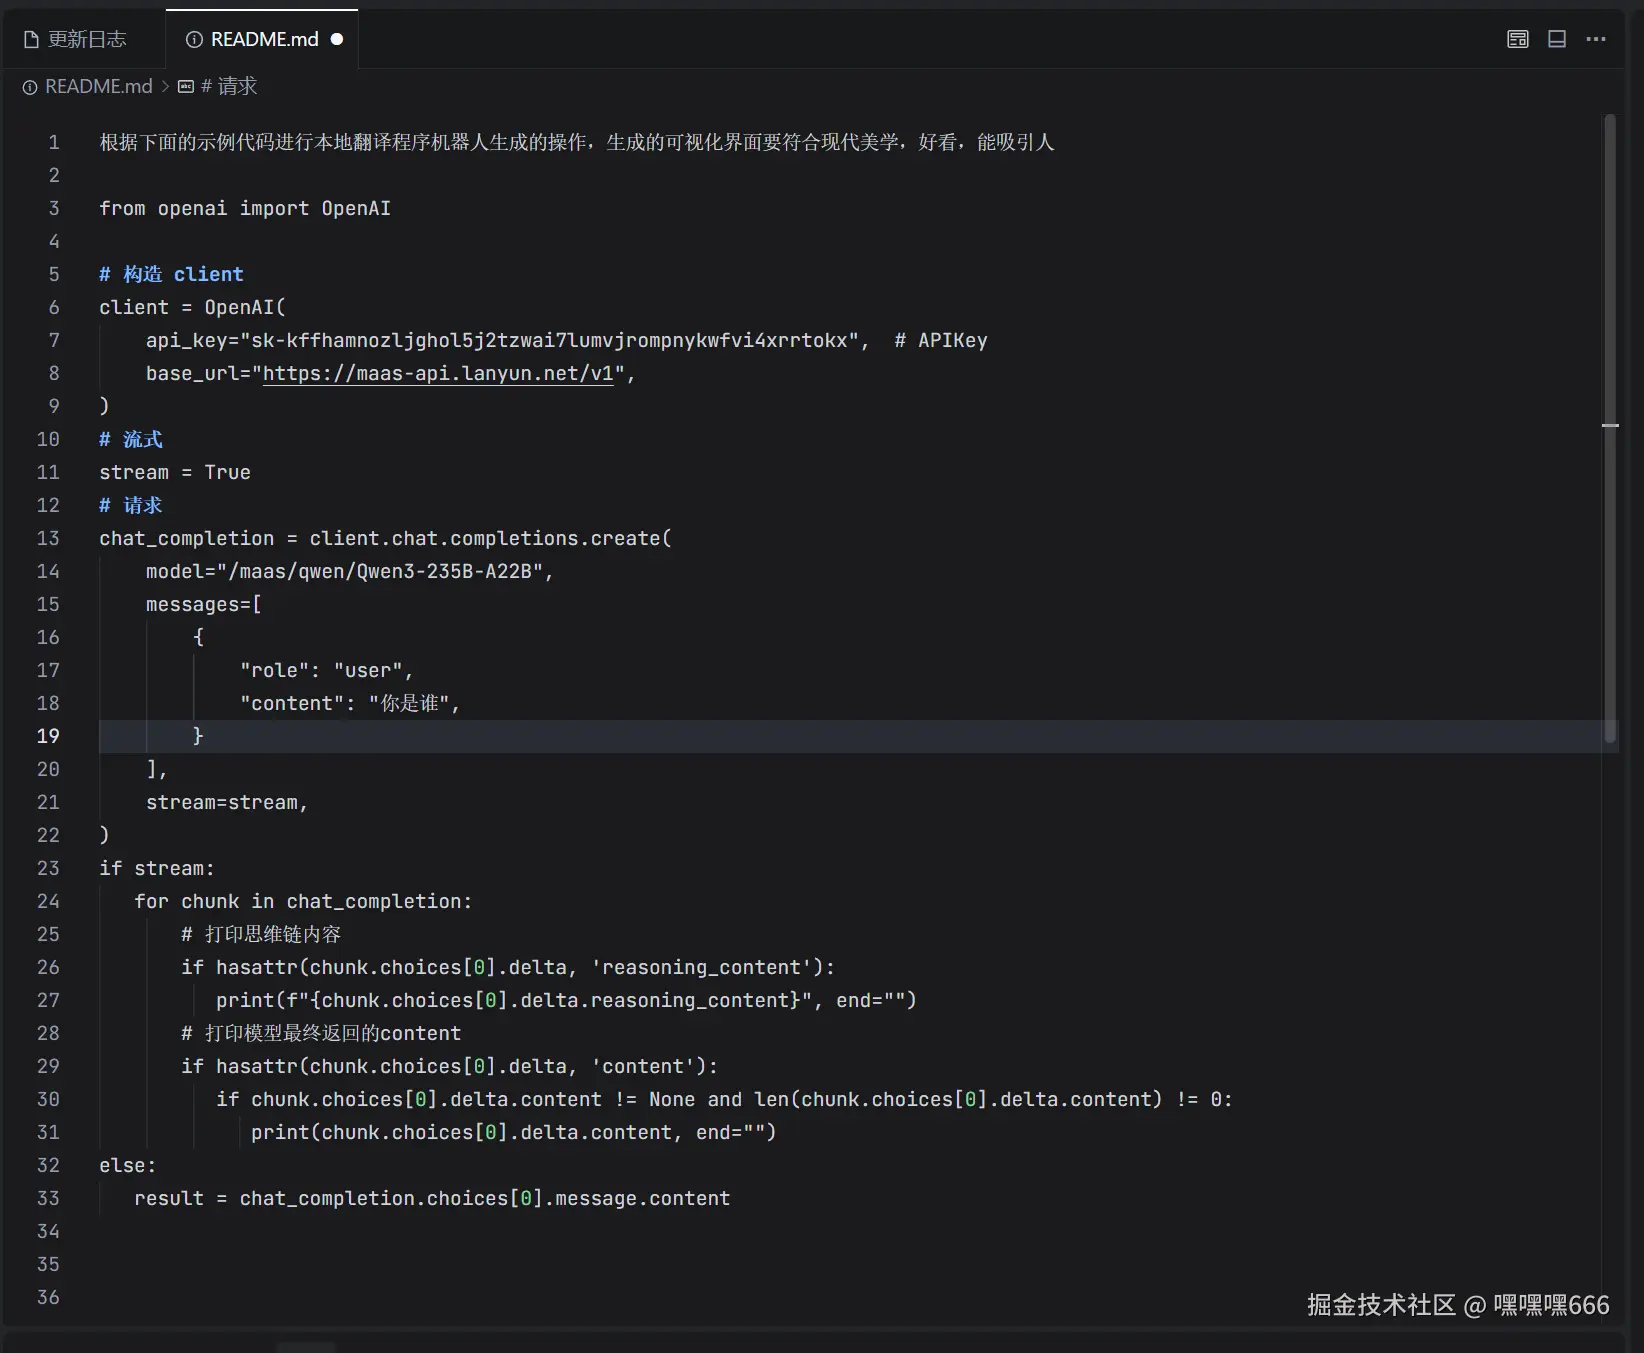This screenshot has height=1353, width=1644.
Task: Click the "# 流式" heading line
Action: coord(131,439)
